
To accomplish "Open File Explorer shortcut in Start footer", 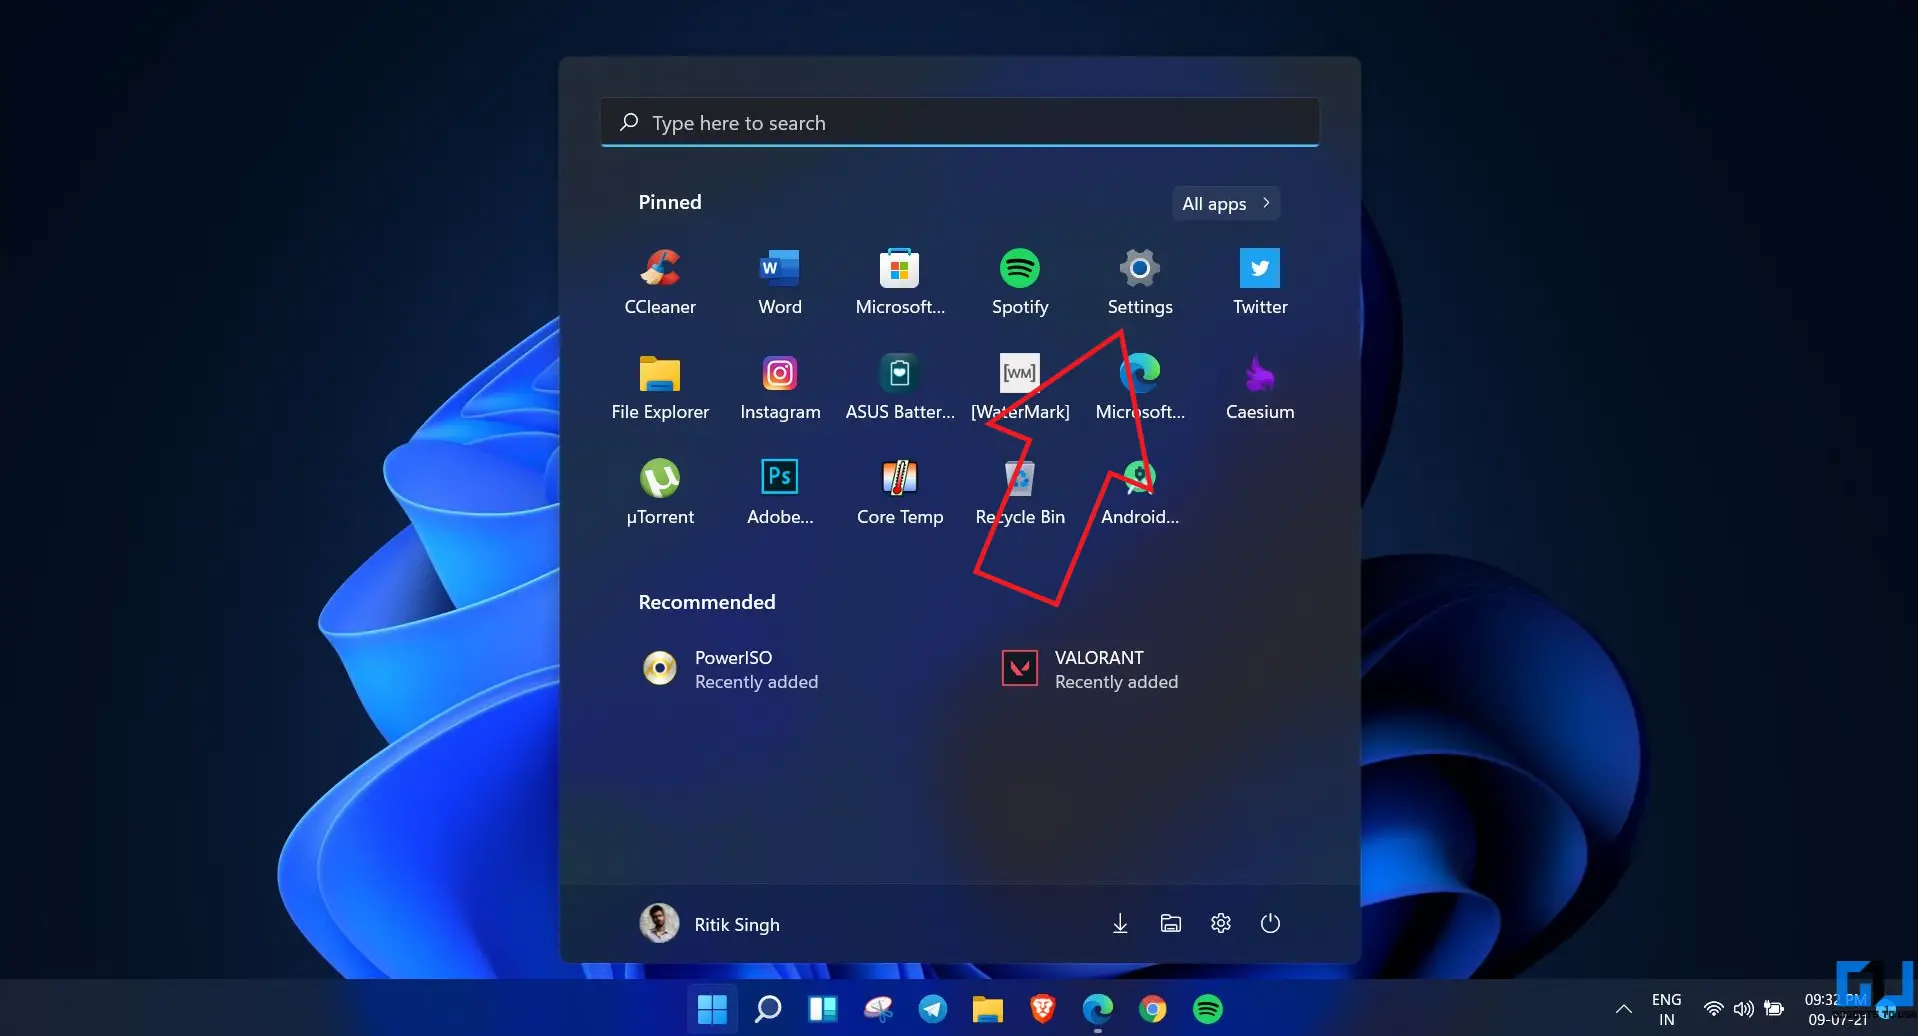I will click(x=1170, y=923).
